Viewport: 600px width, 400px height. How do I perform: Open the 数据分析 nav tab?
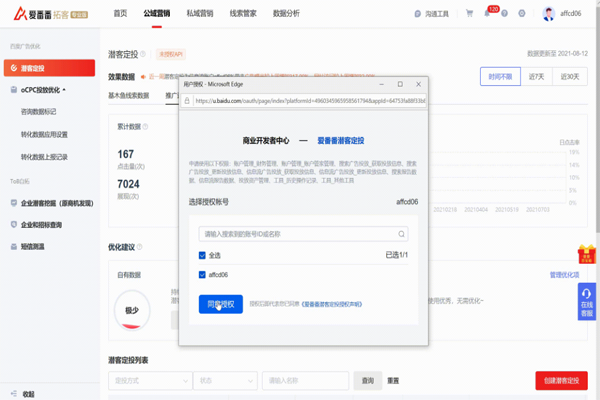tap(286, 13)
